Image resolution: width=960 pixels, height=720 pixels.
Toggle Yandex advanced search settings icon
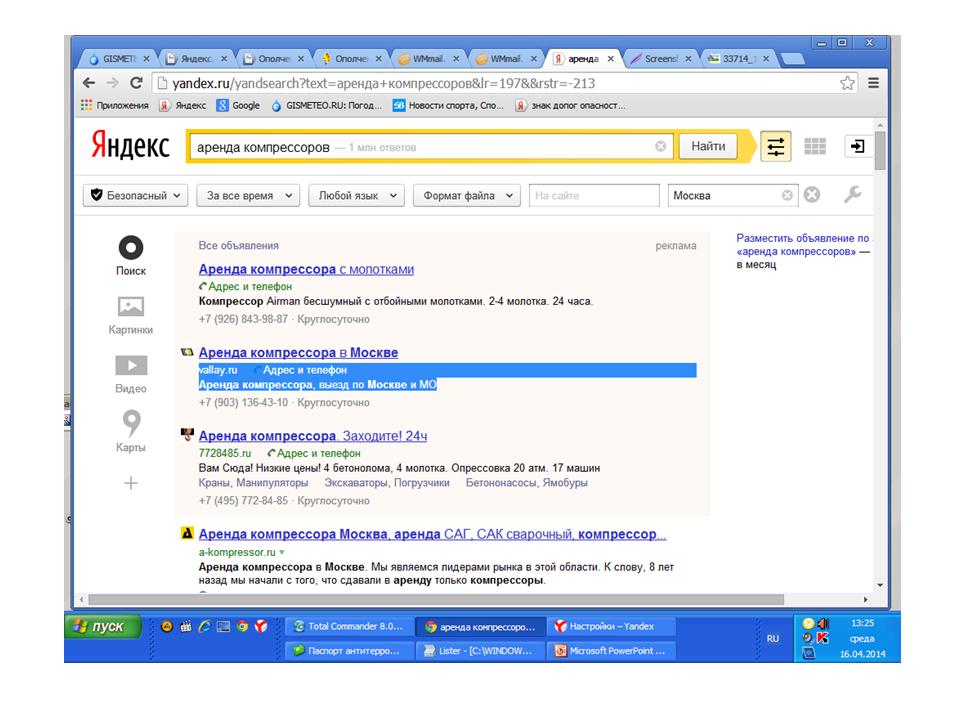(x=776, y=146)
